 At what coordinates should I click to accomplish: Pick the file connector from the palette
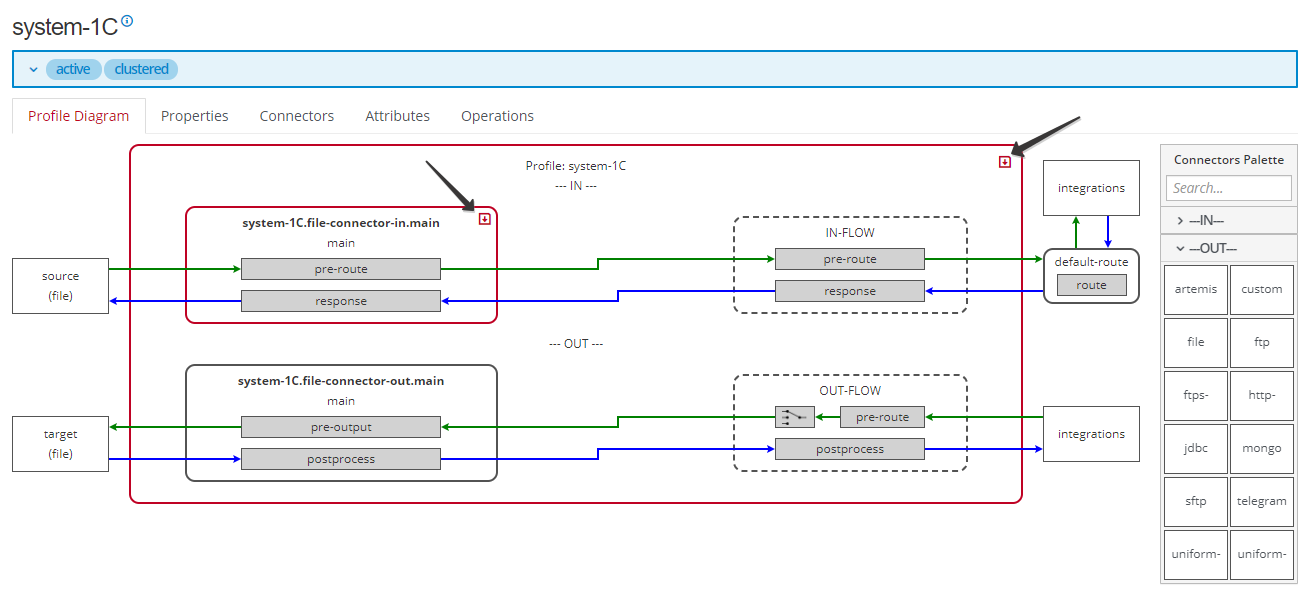[x=1195, y=342]
